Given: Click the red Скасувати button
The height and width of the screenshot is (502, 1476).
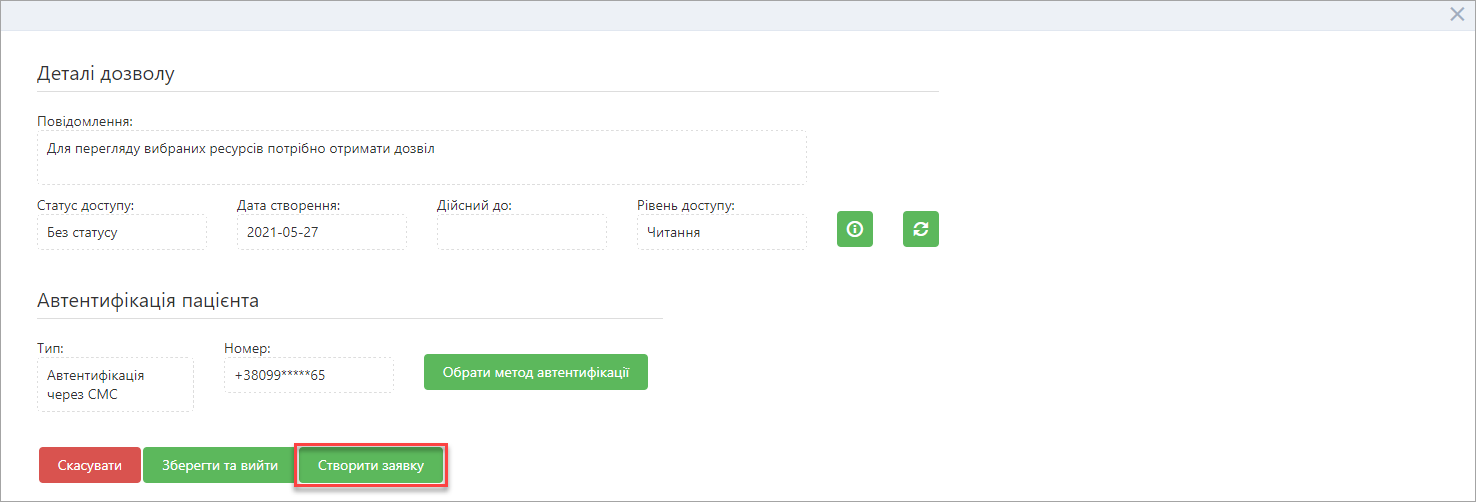Looking at the screenshot, I should click(90, 465).
